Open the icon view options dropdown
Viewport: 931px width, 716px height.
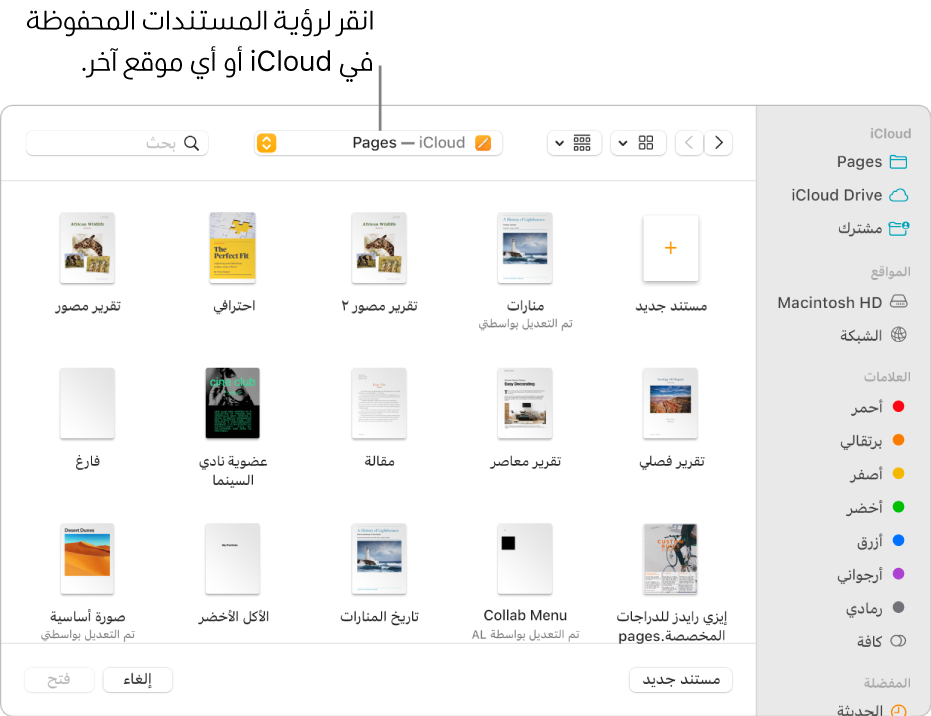[x=638, y=143]
